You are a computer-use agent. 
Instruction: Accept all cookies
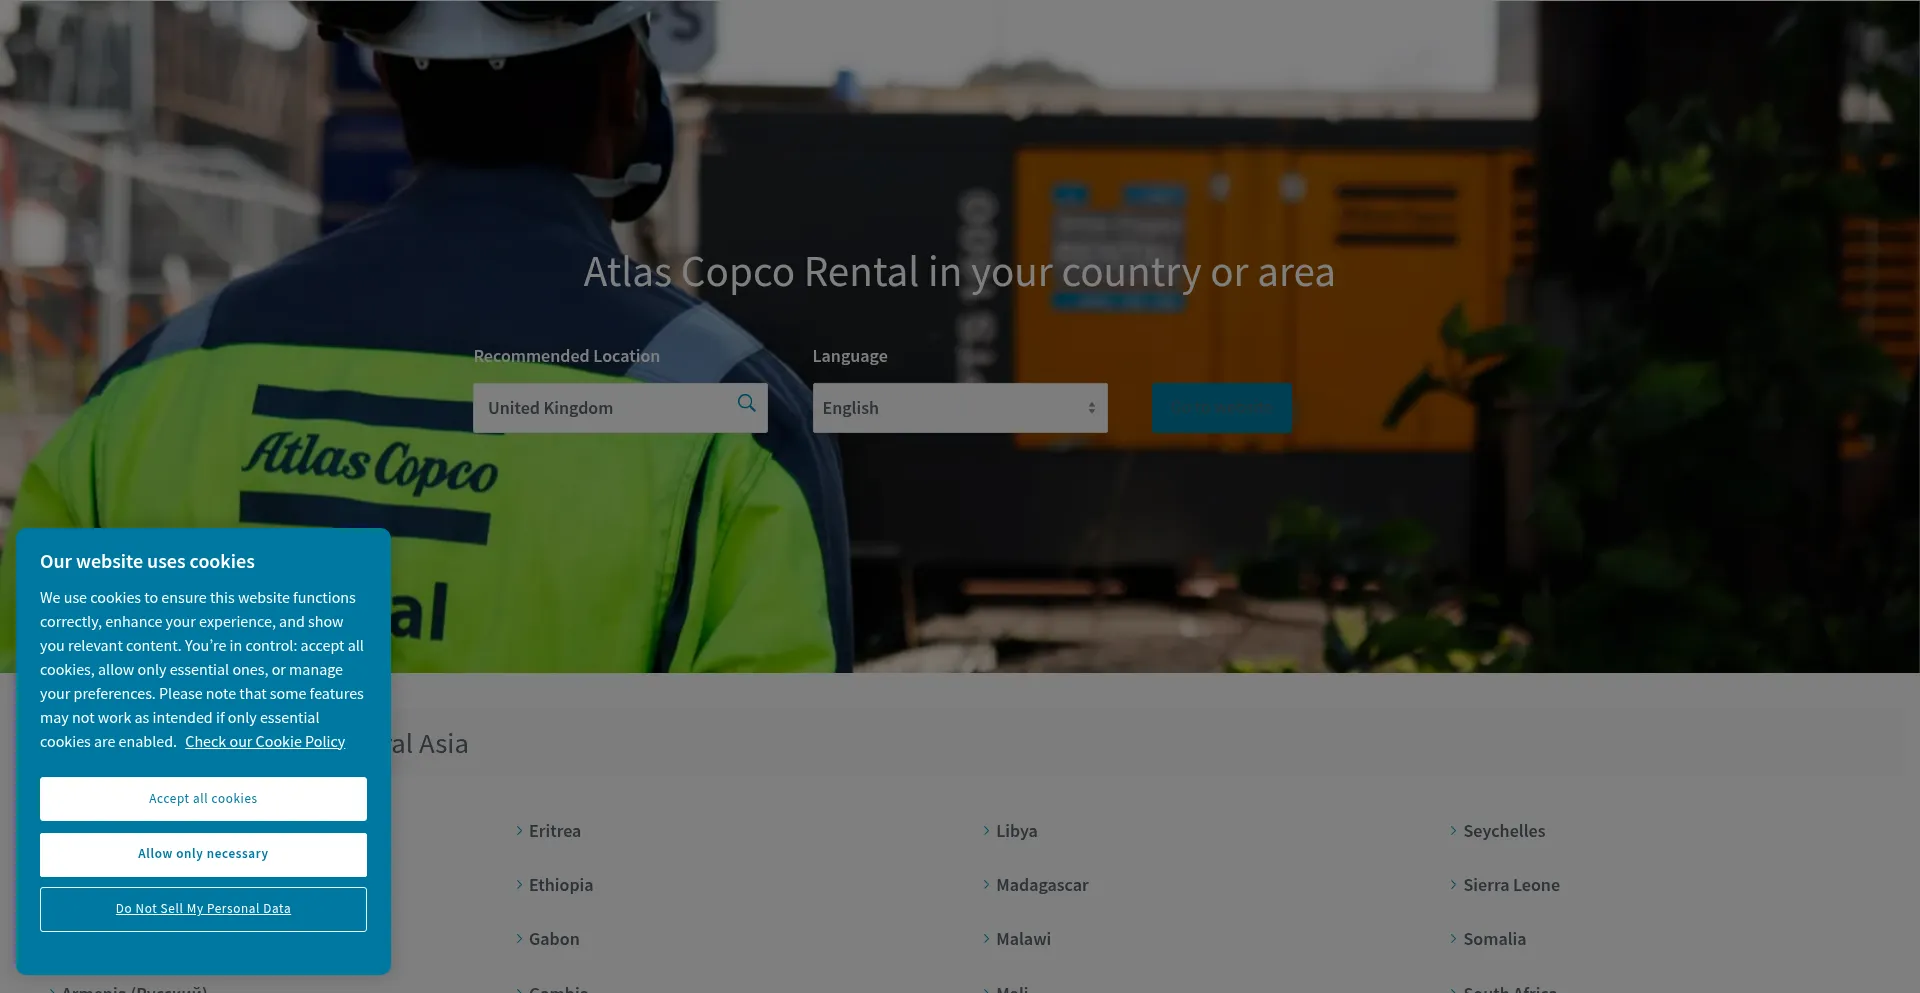pyautogui.click(x=203, y=799)
